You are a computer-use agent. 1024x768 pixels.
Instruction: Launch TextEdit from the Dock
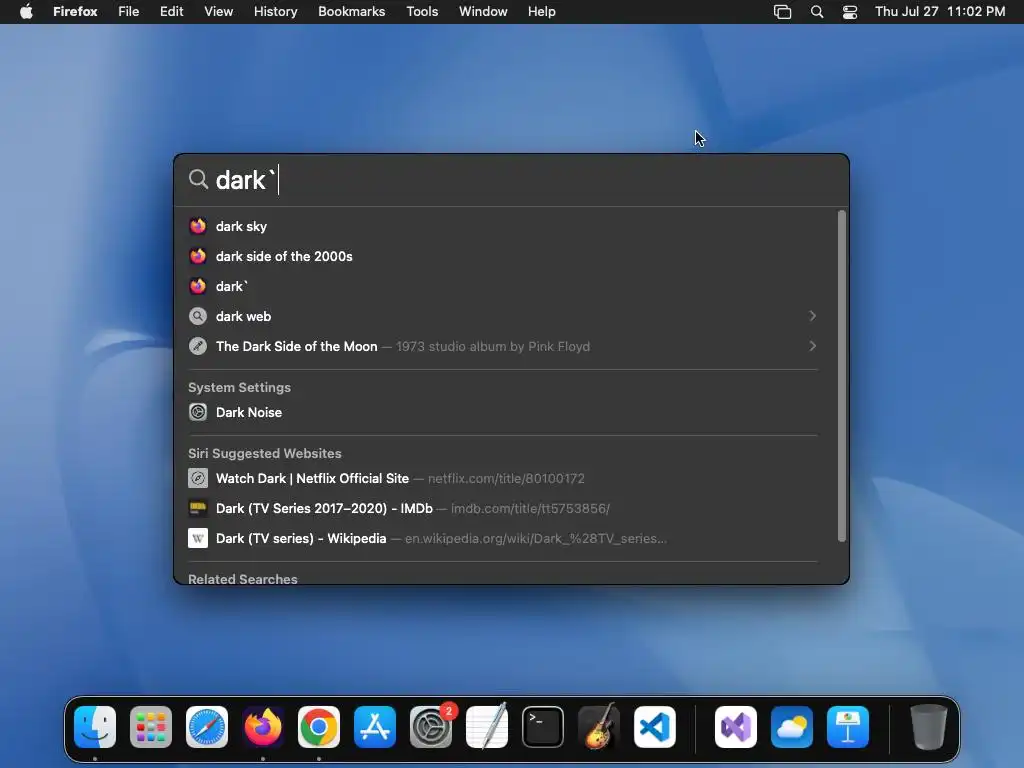(487, 726)
